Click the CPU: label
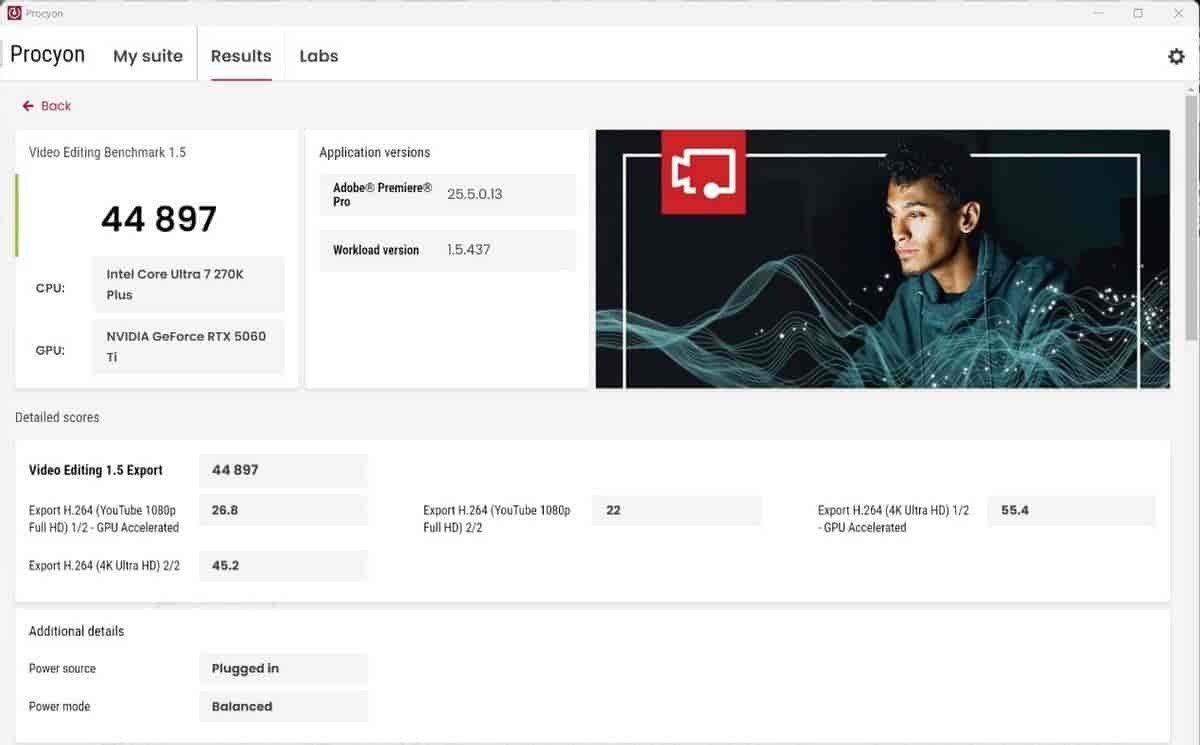Image resolution: width=1200 pixels, height=745 pixels. pos(50,289)
